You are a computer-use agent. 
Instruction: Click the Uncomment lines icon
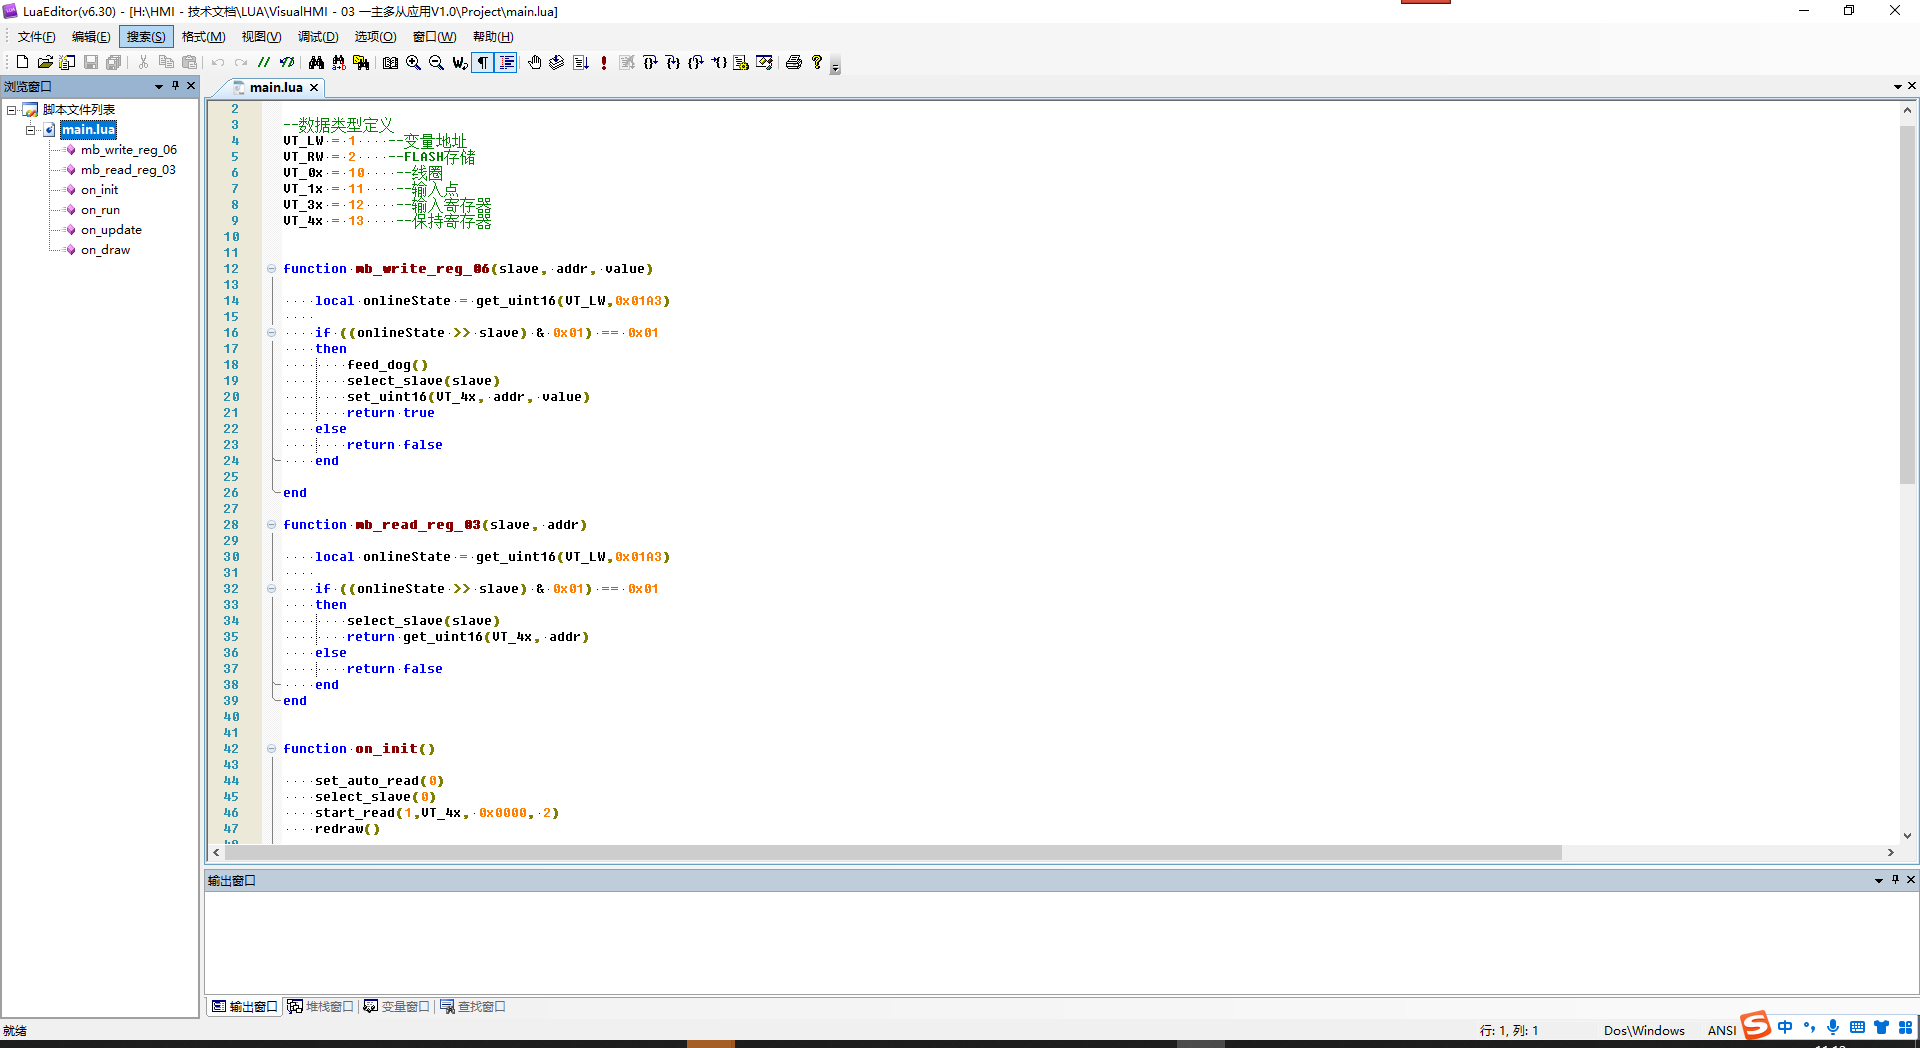287,62
